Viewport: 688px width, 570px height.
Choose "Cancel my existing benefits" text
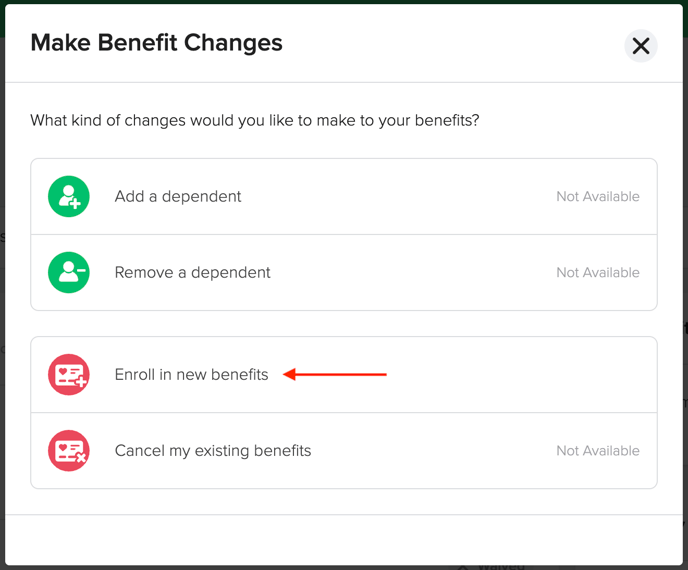(213, 451)
